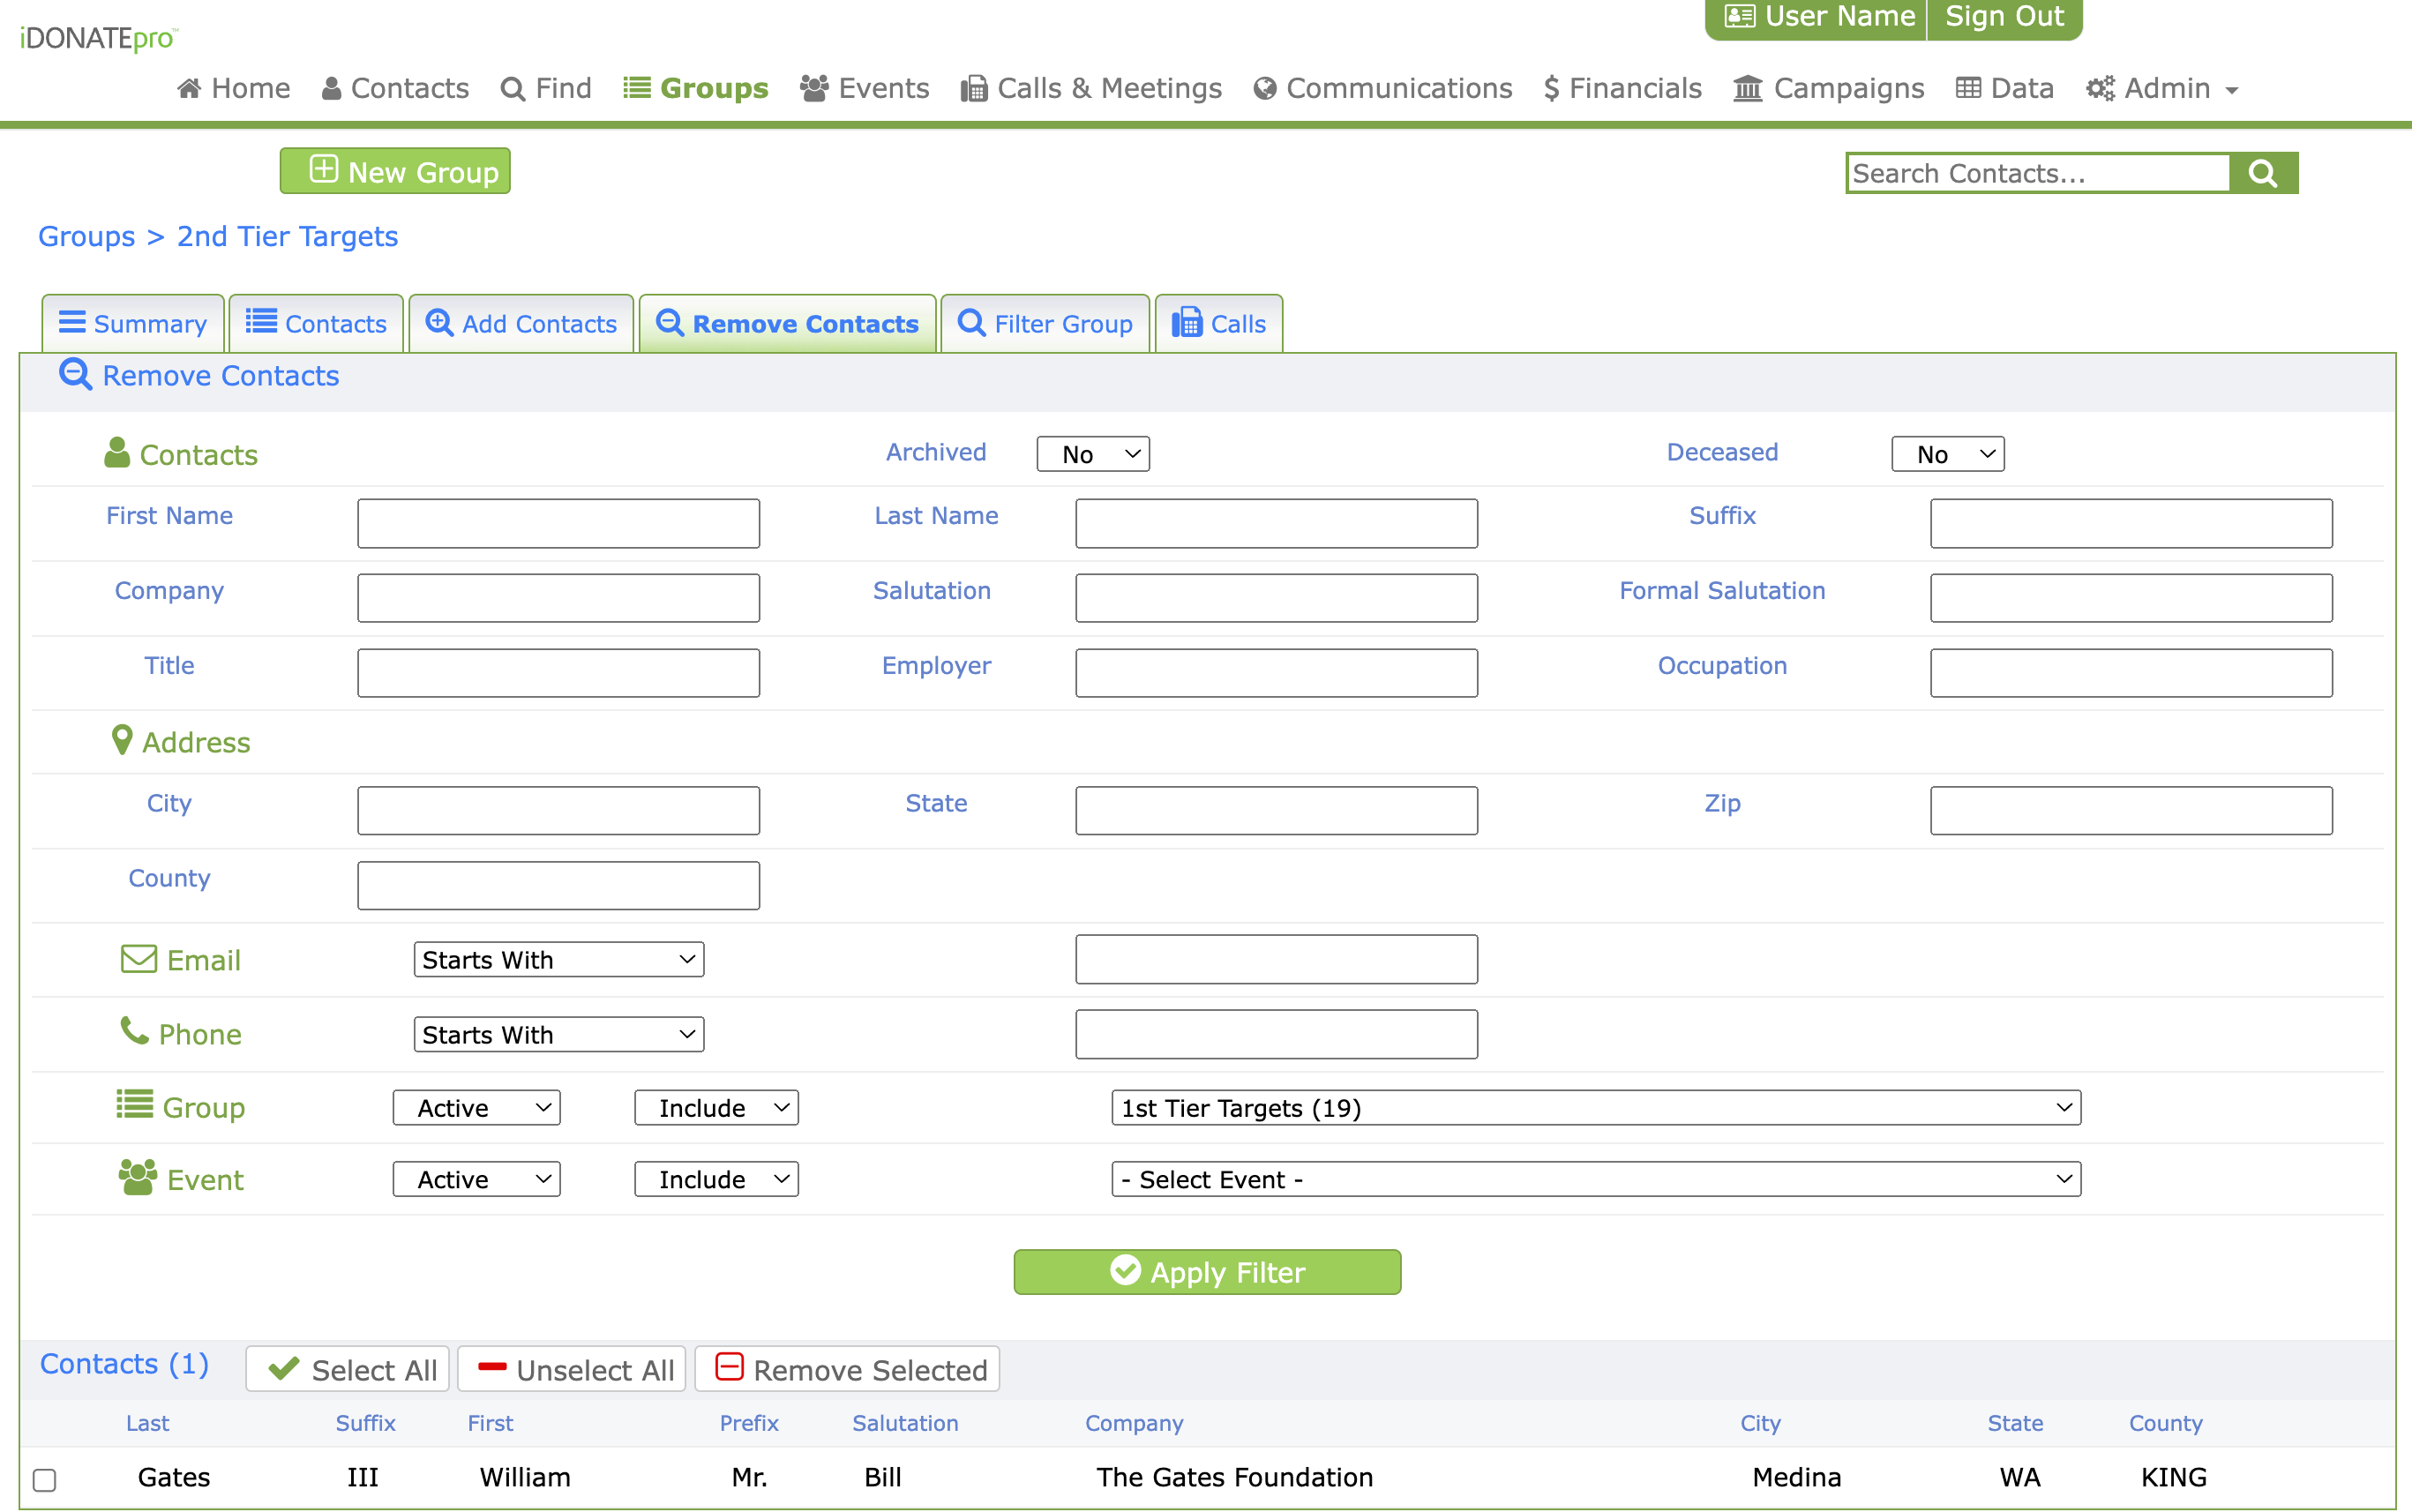Click the search magnifier button
Screen dimensions: 2412x1512
click(2263, 173)
